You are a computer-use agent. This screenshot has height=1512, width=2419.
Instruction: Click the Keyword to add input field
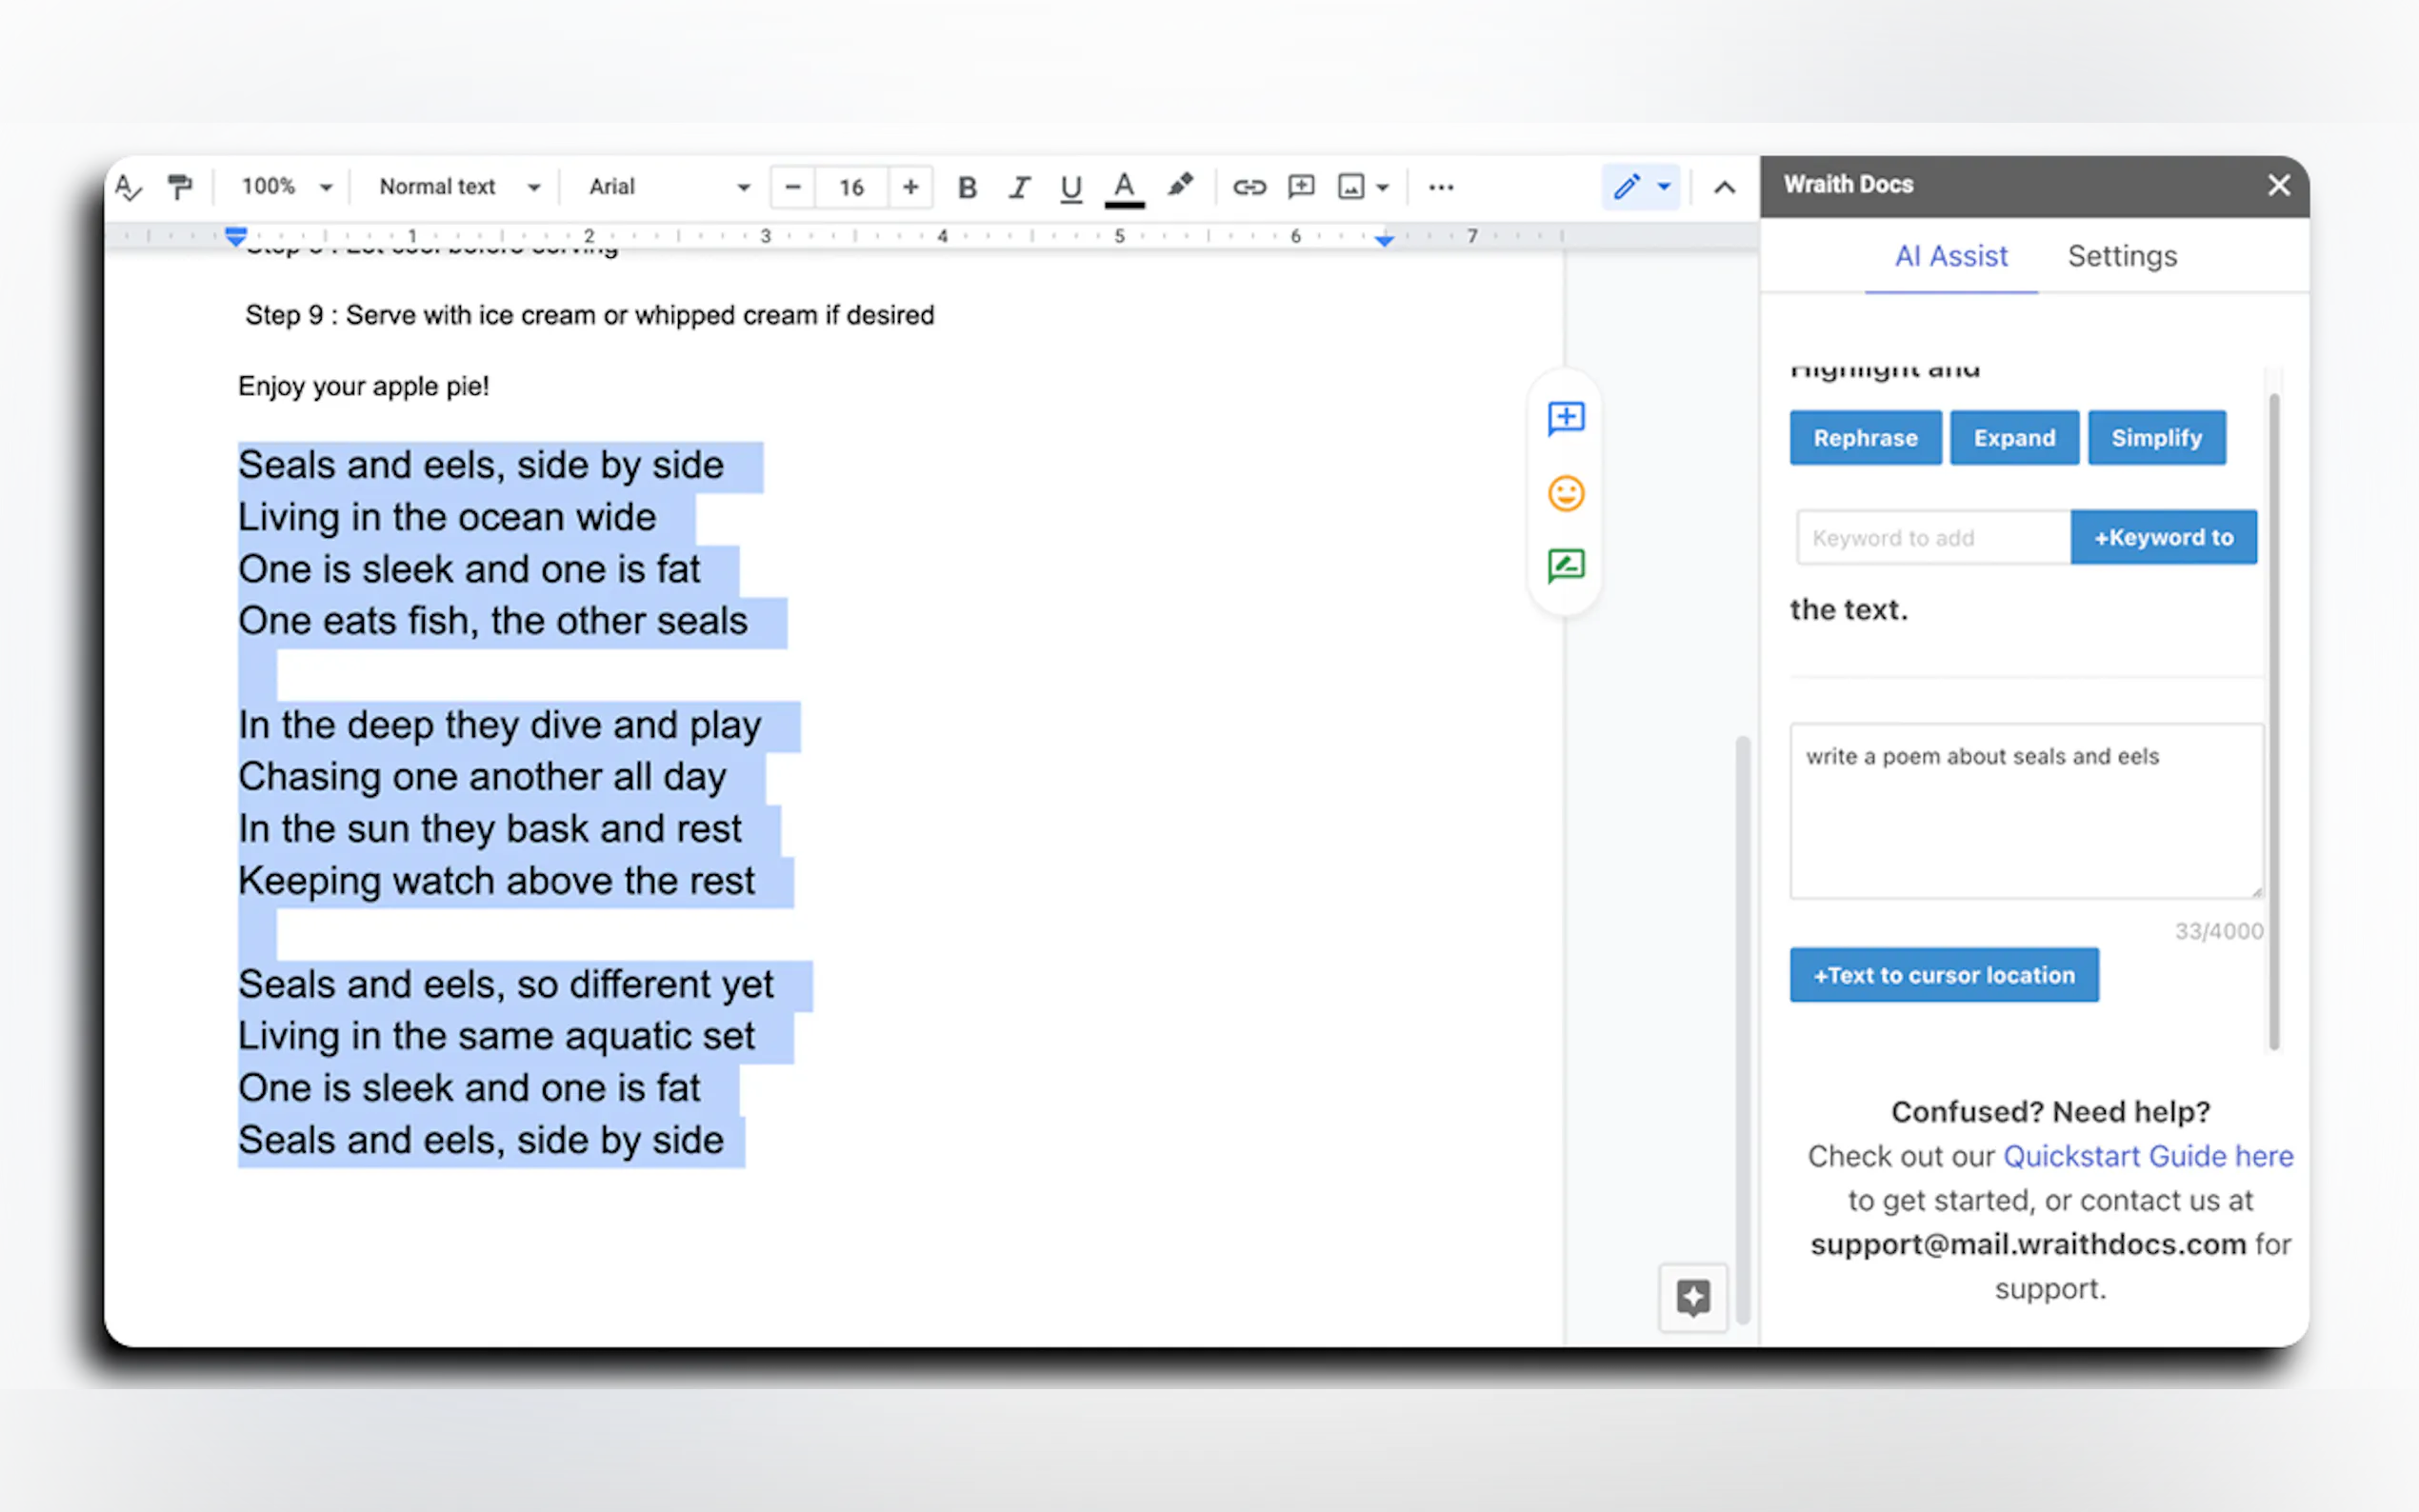point(1932,538)
